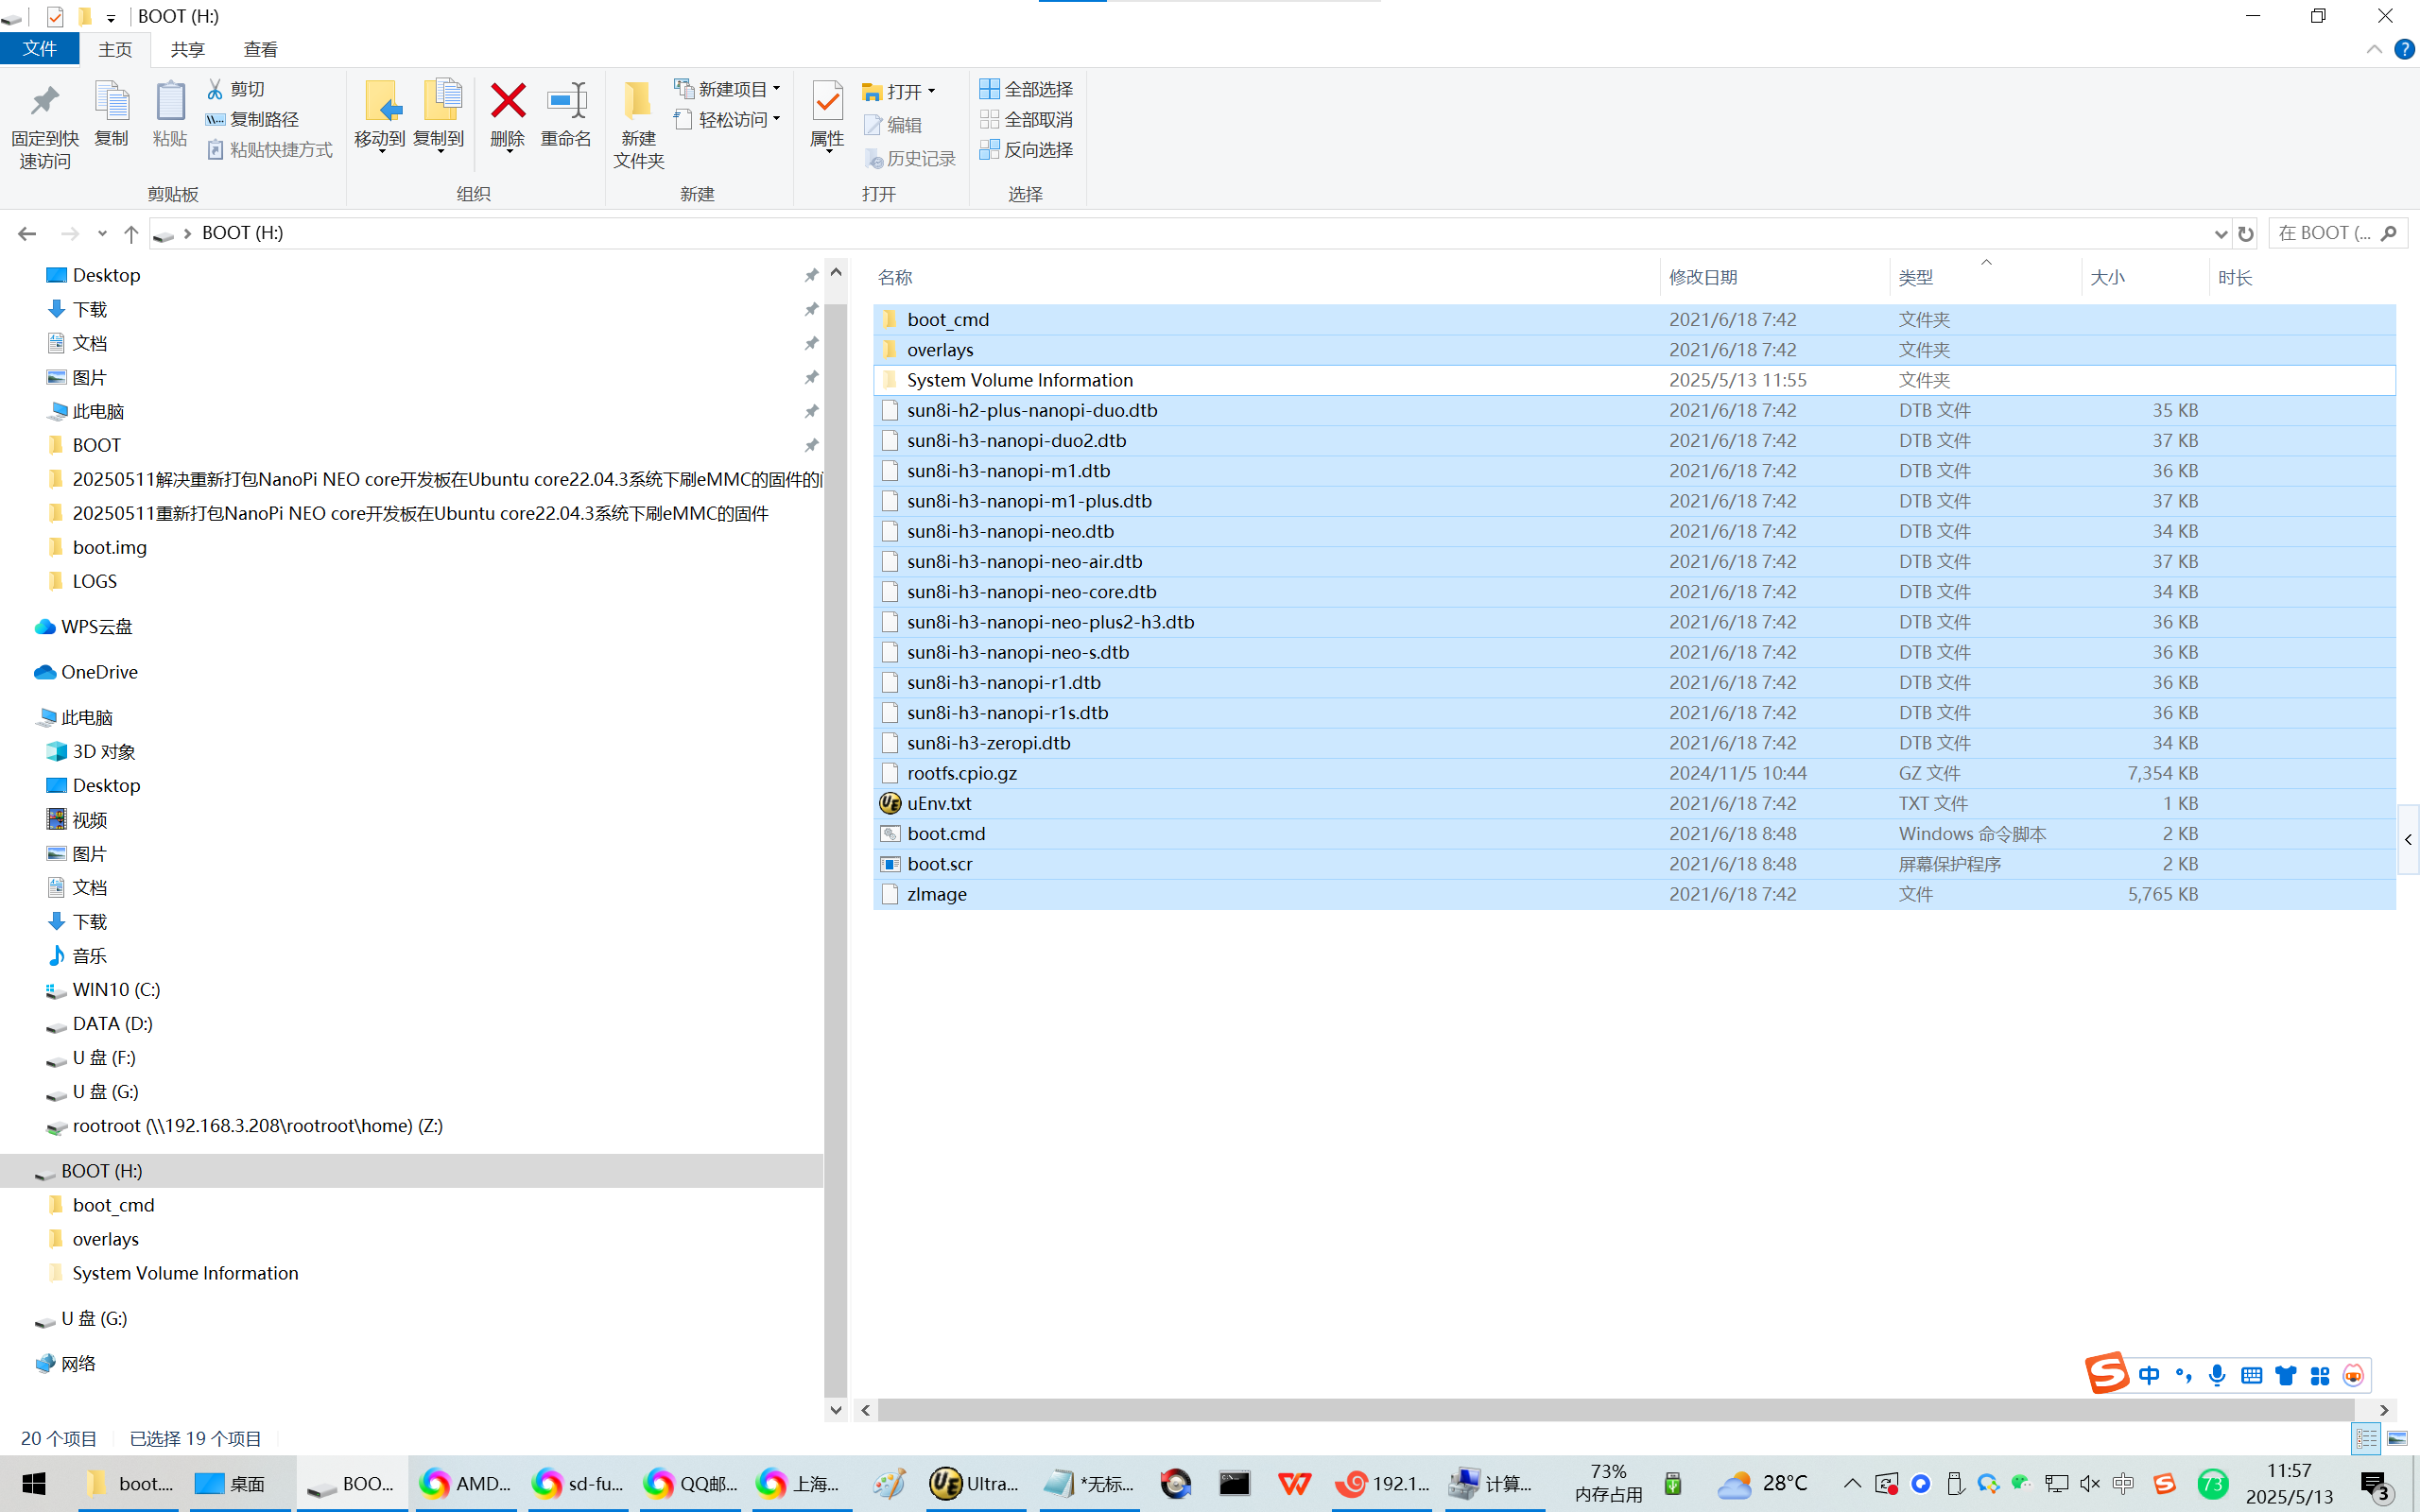Open the New Item (新建项目) dropdown

click(x=728, y=89)
